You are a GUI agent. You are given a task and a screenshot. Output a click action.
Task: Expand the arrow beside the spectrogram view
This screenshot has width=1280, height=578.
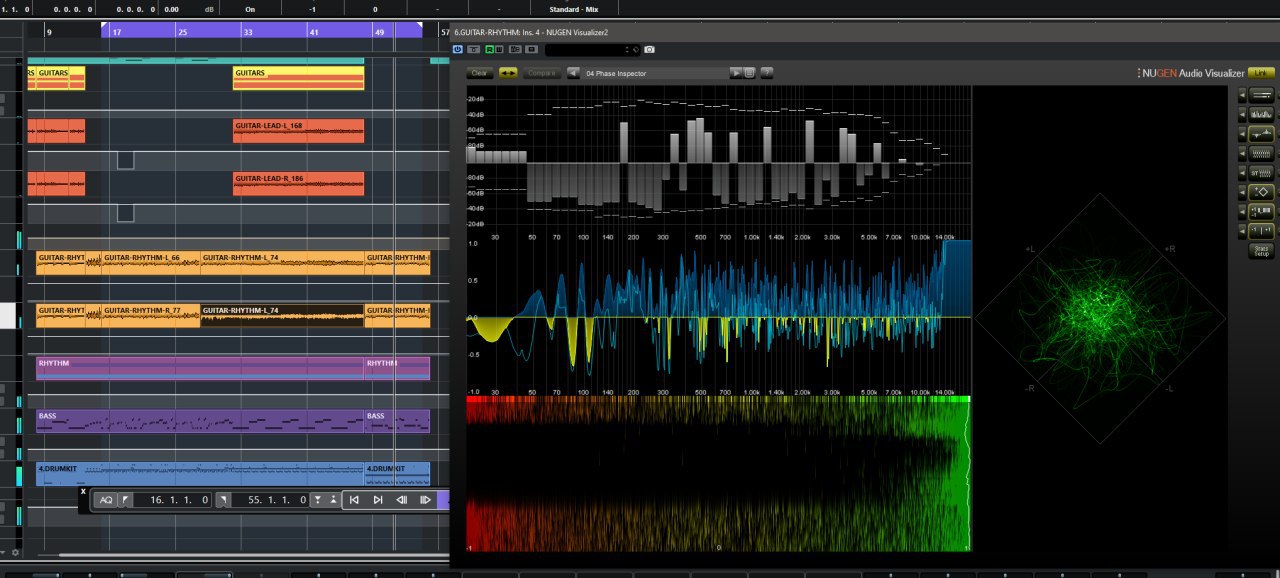tap(1242, 154)
